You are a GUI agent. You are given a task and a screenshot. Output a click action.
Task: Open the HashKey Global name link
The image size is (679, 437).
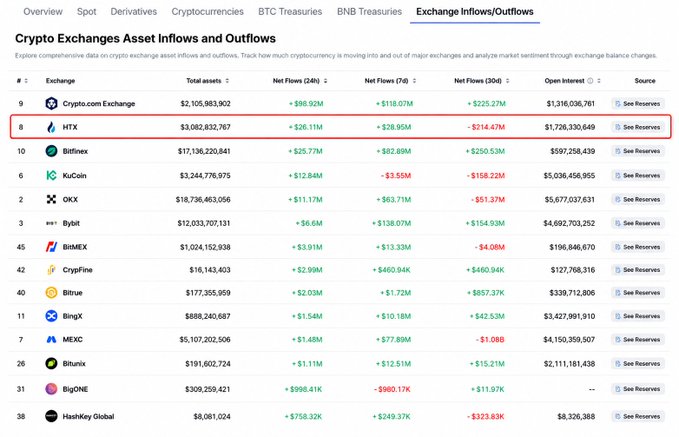[88, 416]
